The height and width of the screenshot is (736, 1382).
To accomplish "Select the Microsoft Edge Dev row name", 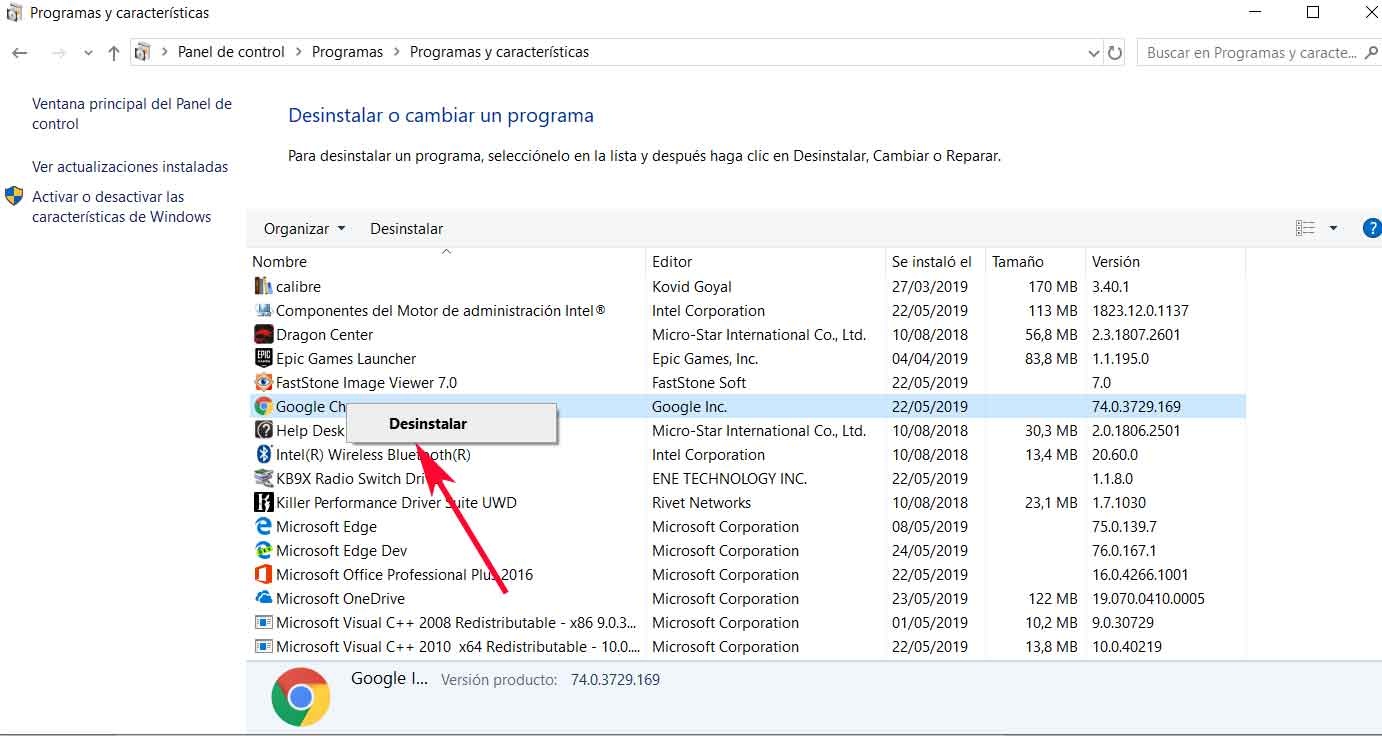I will tap(341, 551).
